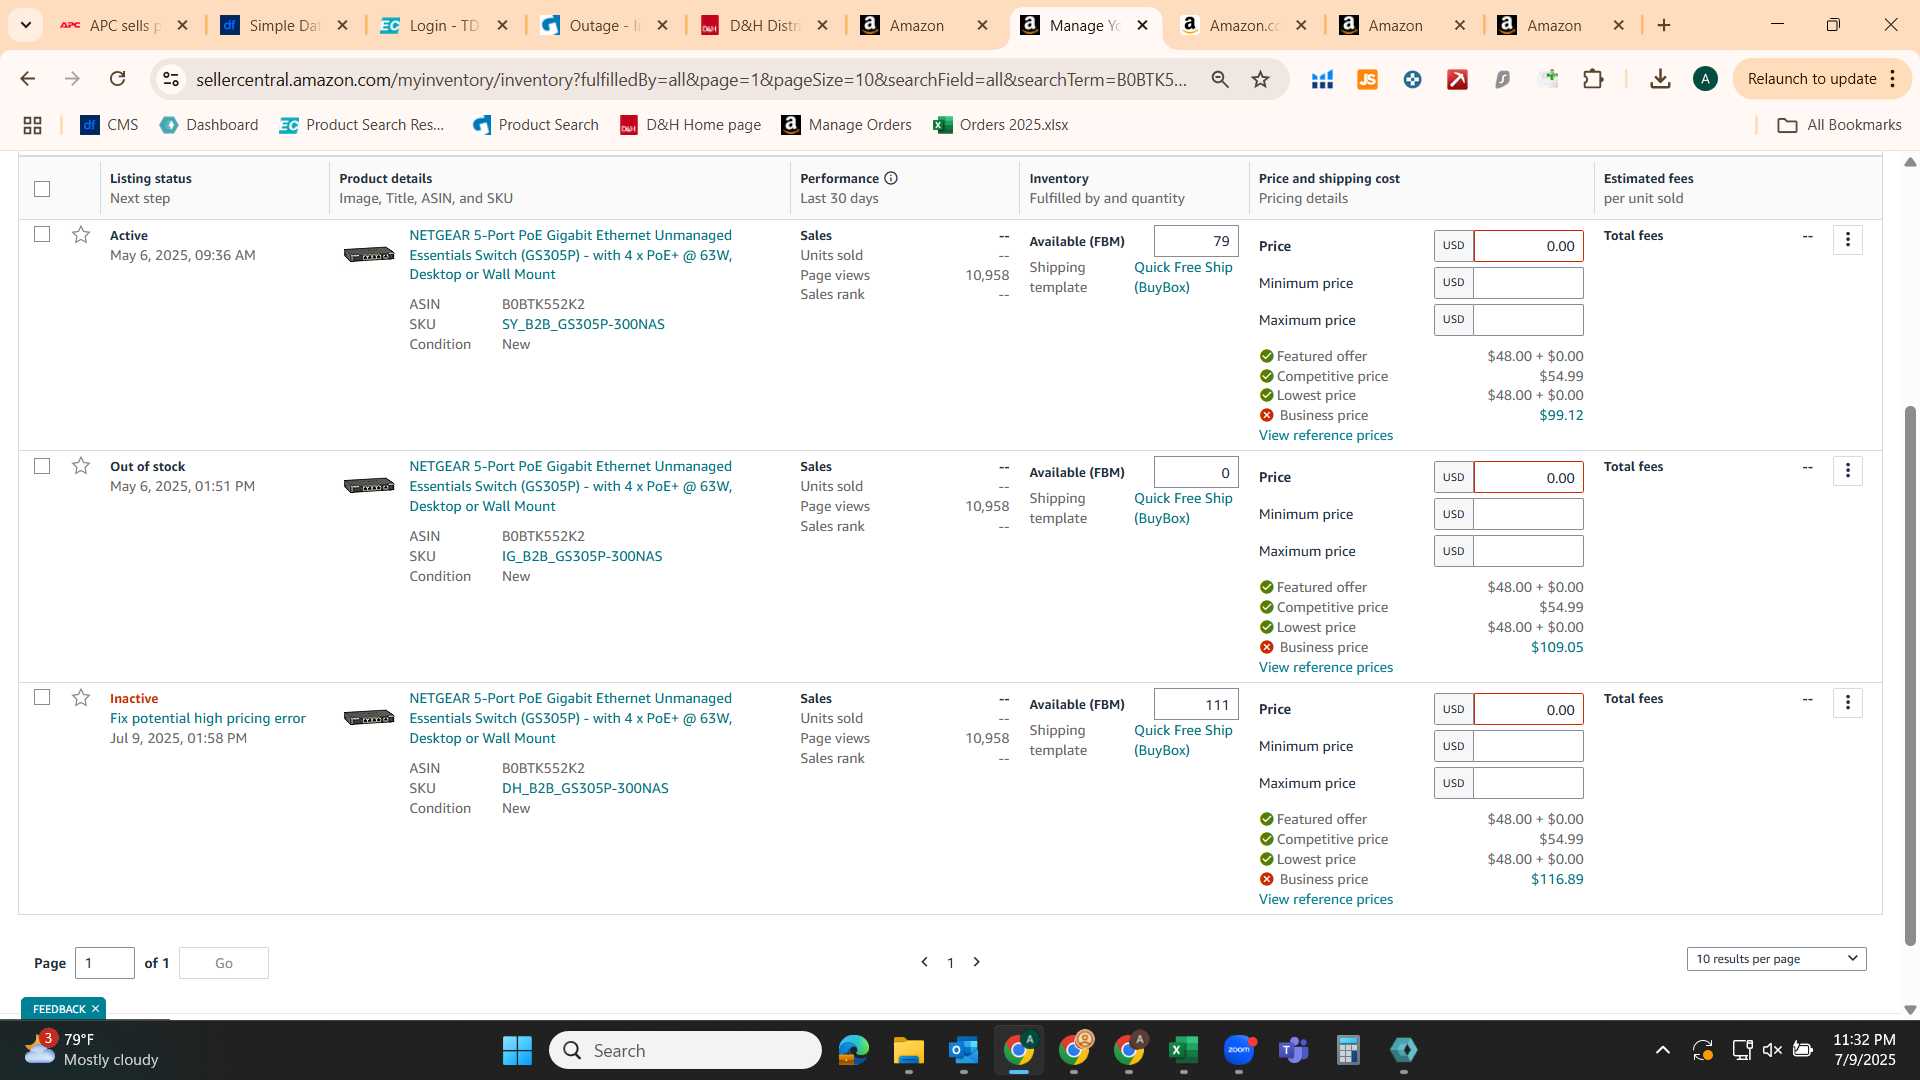This screenshot has height=1080, width=1920.
Task: Open kebab menu for DH_B2B_GS305P listing
Action: click(1847, 703)
